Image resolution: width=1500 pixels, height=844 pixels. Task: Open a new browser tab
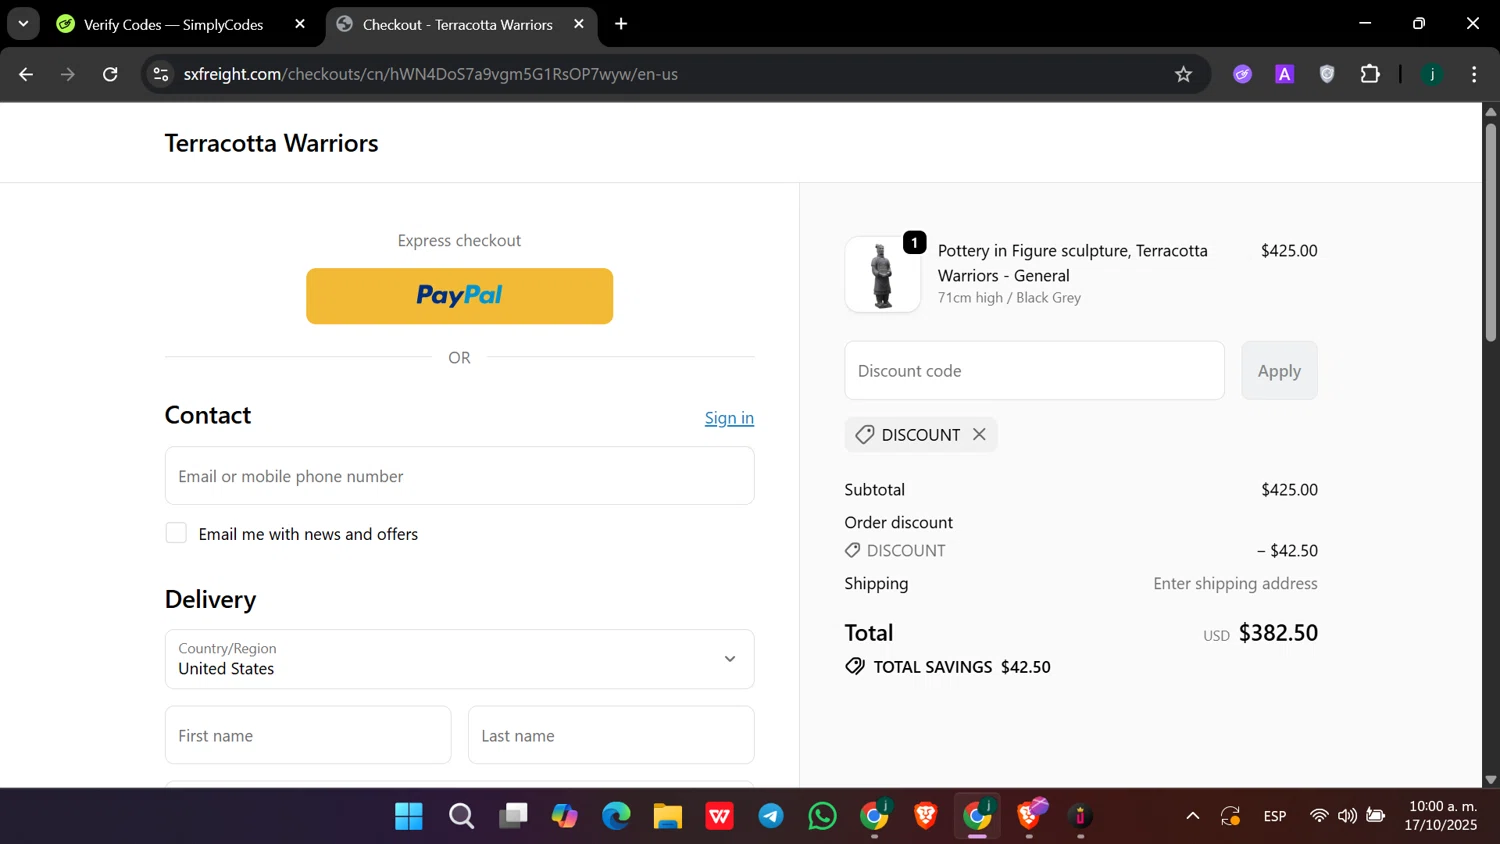click(621, 24)
